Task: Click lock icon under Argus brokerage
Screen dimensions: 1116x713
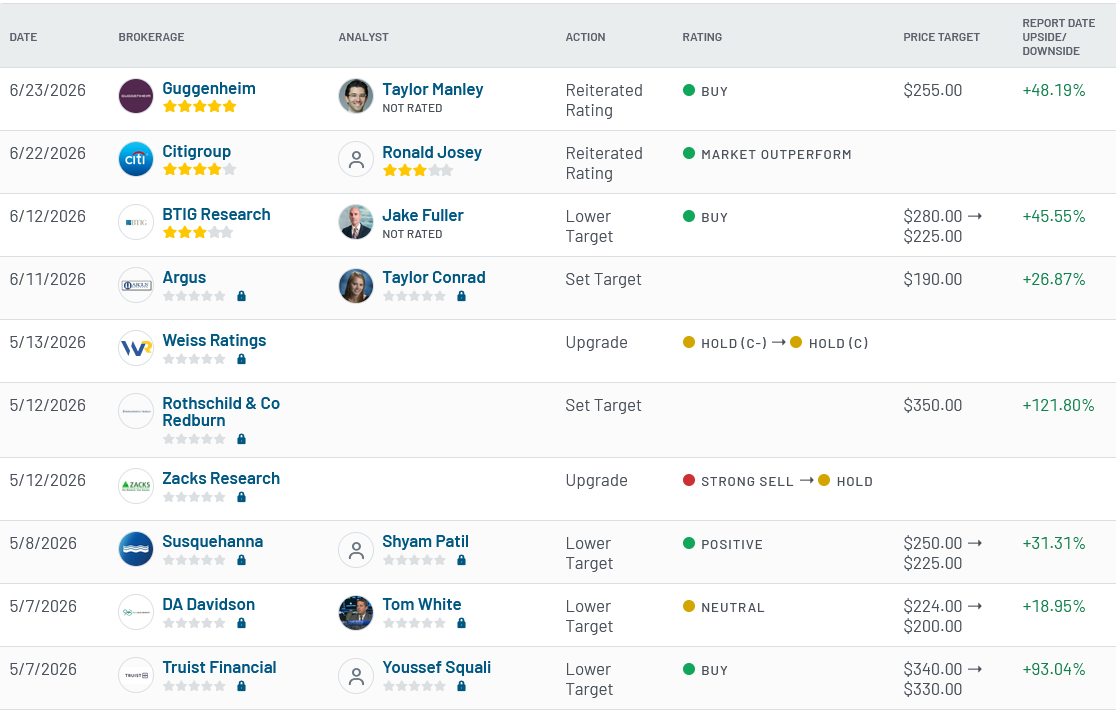Action: point(241,296)
